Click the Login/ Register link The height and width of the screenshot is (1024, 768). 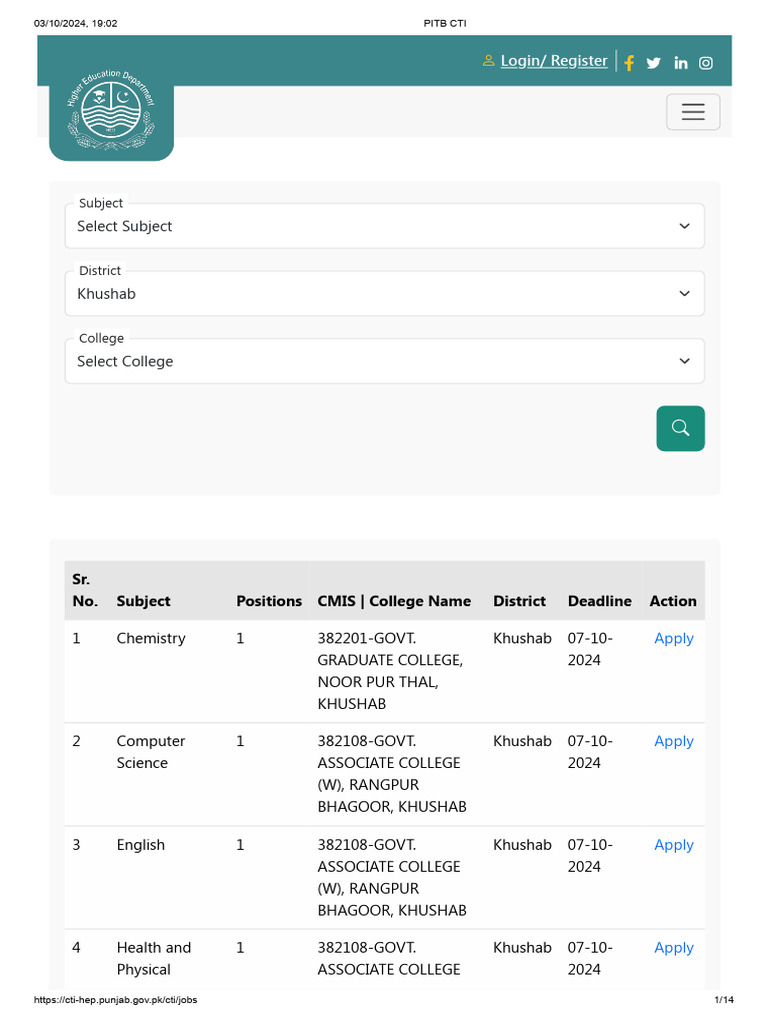tap(554, 61)
